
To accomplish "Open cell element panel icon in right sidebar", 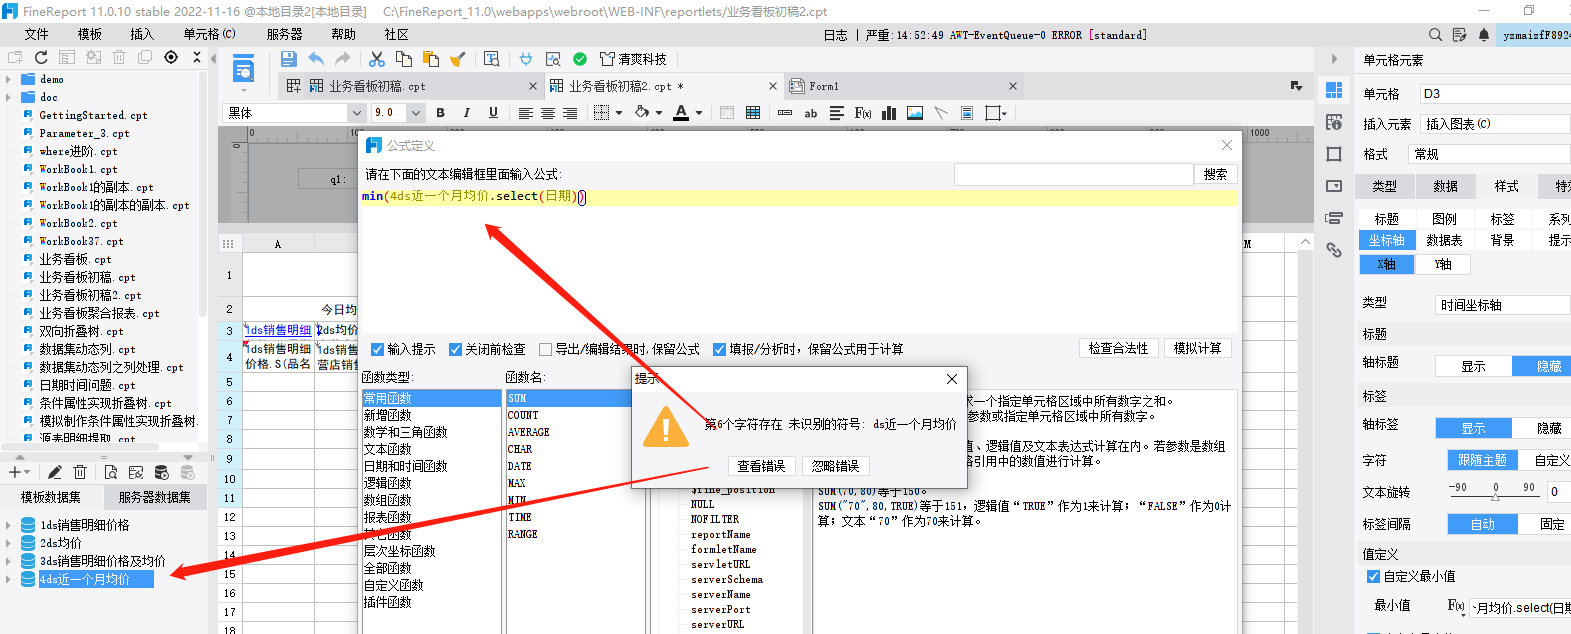I will (x=1334, y=90).
